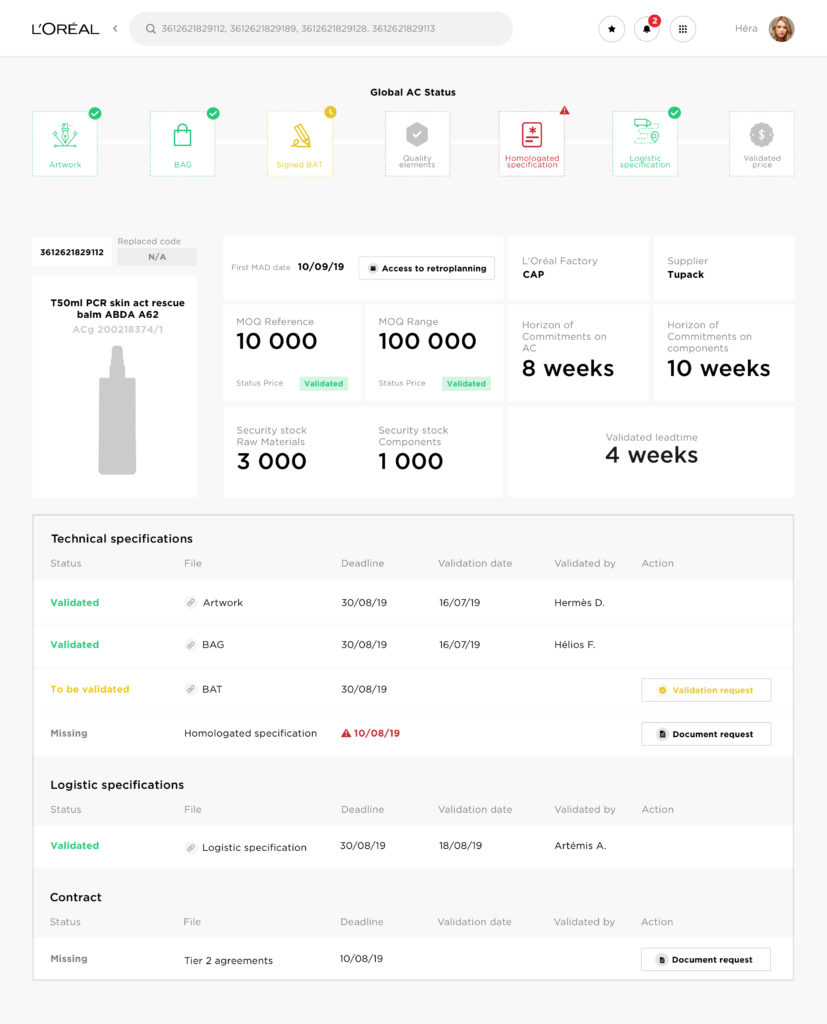Select the Homologated specification status step

pos(532,144)
